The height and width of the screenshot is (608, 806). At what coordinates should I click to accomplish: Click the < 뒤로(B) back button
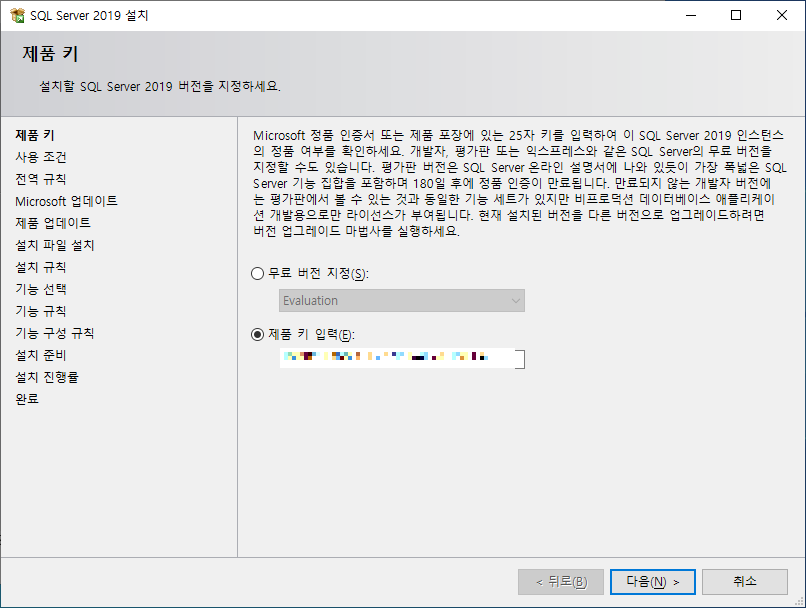click(x=561, y=582)
